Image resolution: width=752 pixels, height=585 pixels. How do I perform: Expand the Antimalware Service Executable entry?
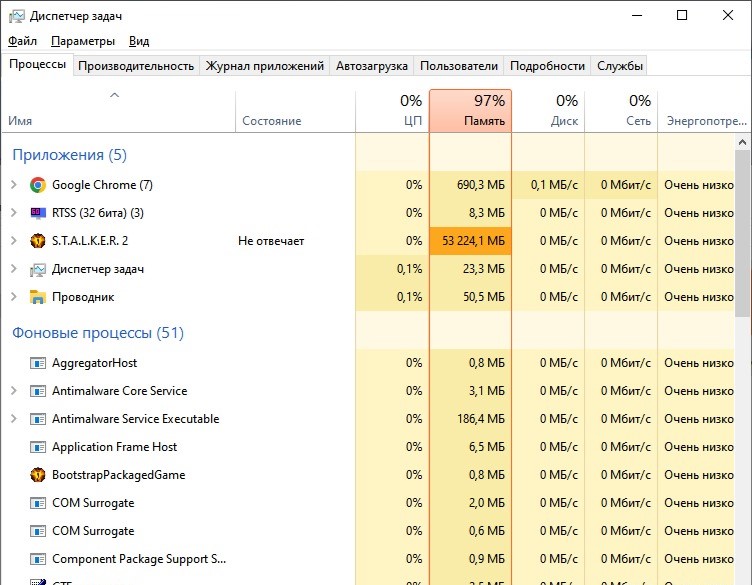tap(13, 419)
